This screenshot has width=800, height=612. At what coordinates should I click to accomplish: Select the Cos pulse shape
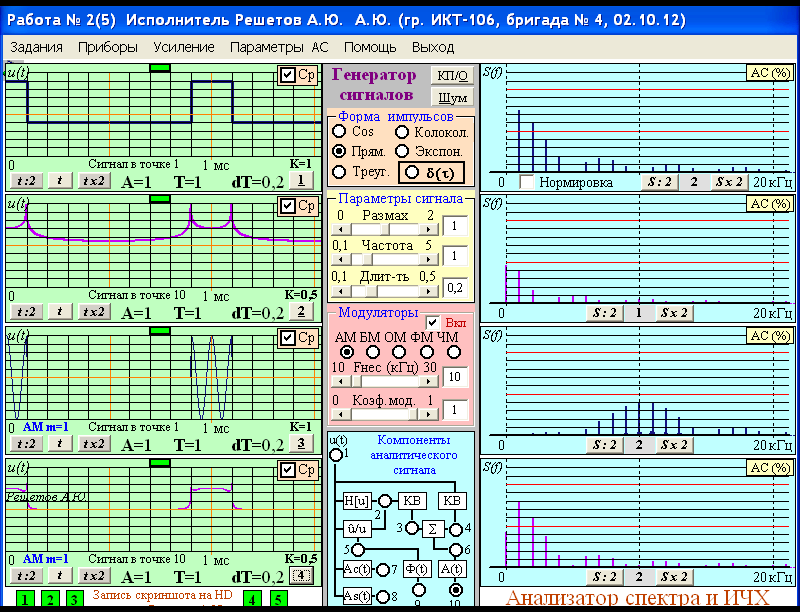tap(339, 131)
